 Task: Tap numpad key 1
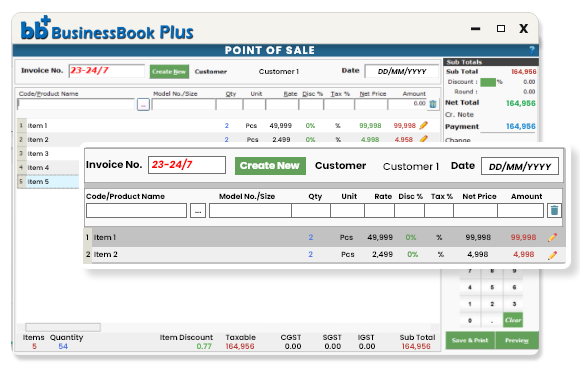470,304
